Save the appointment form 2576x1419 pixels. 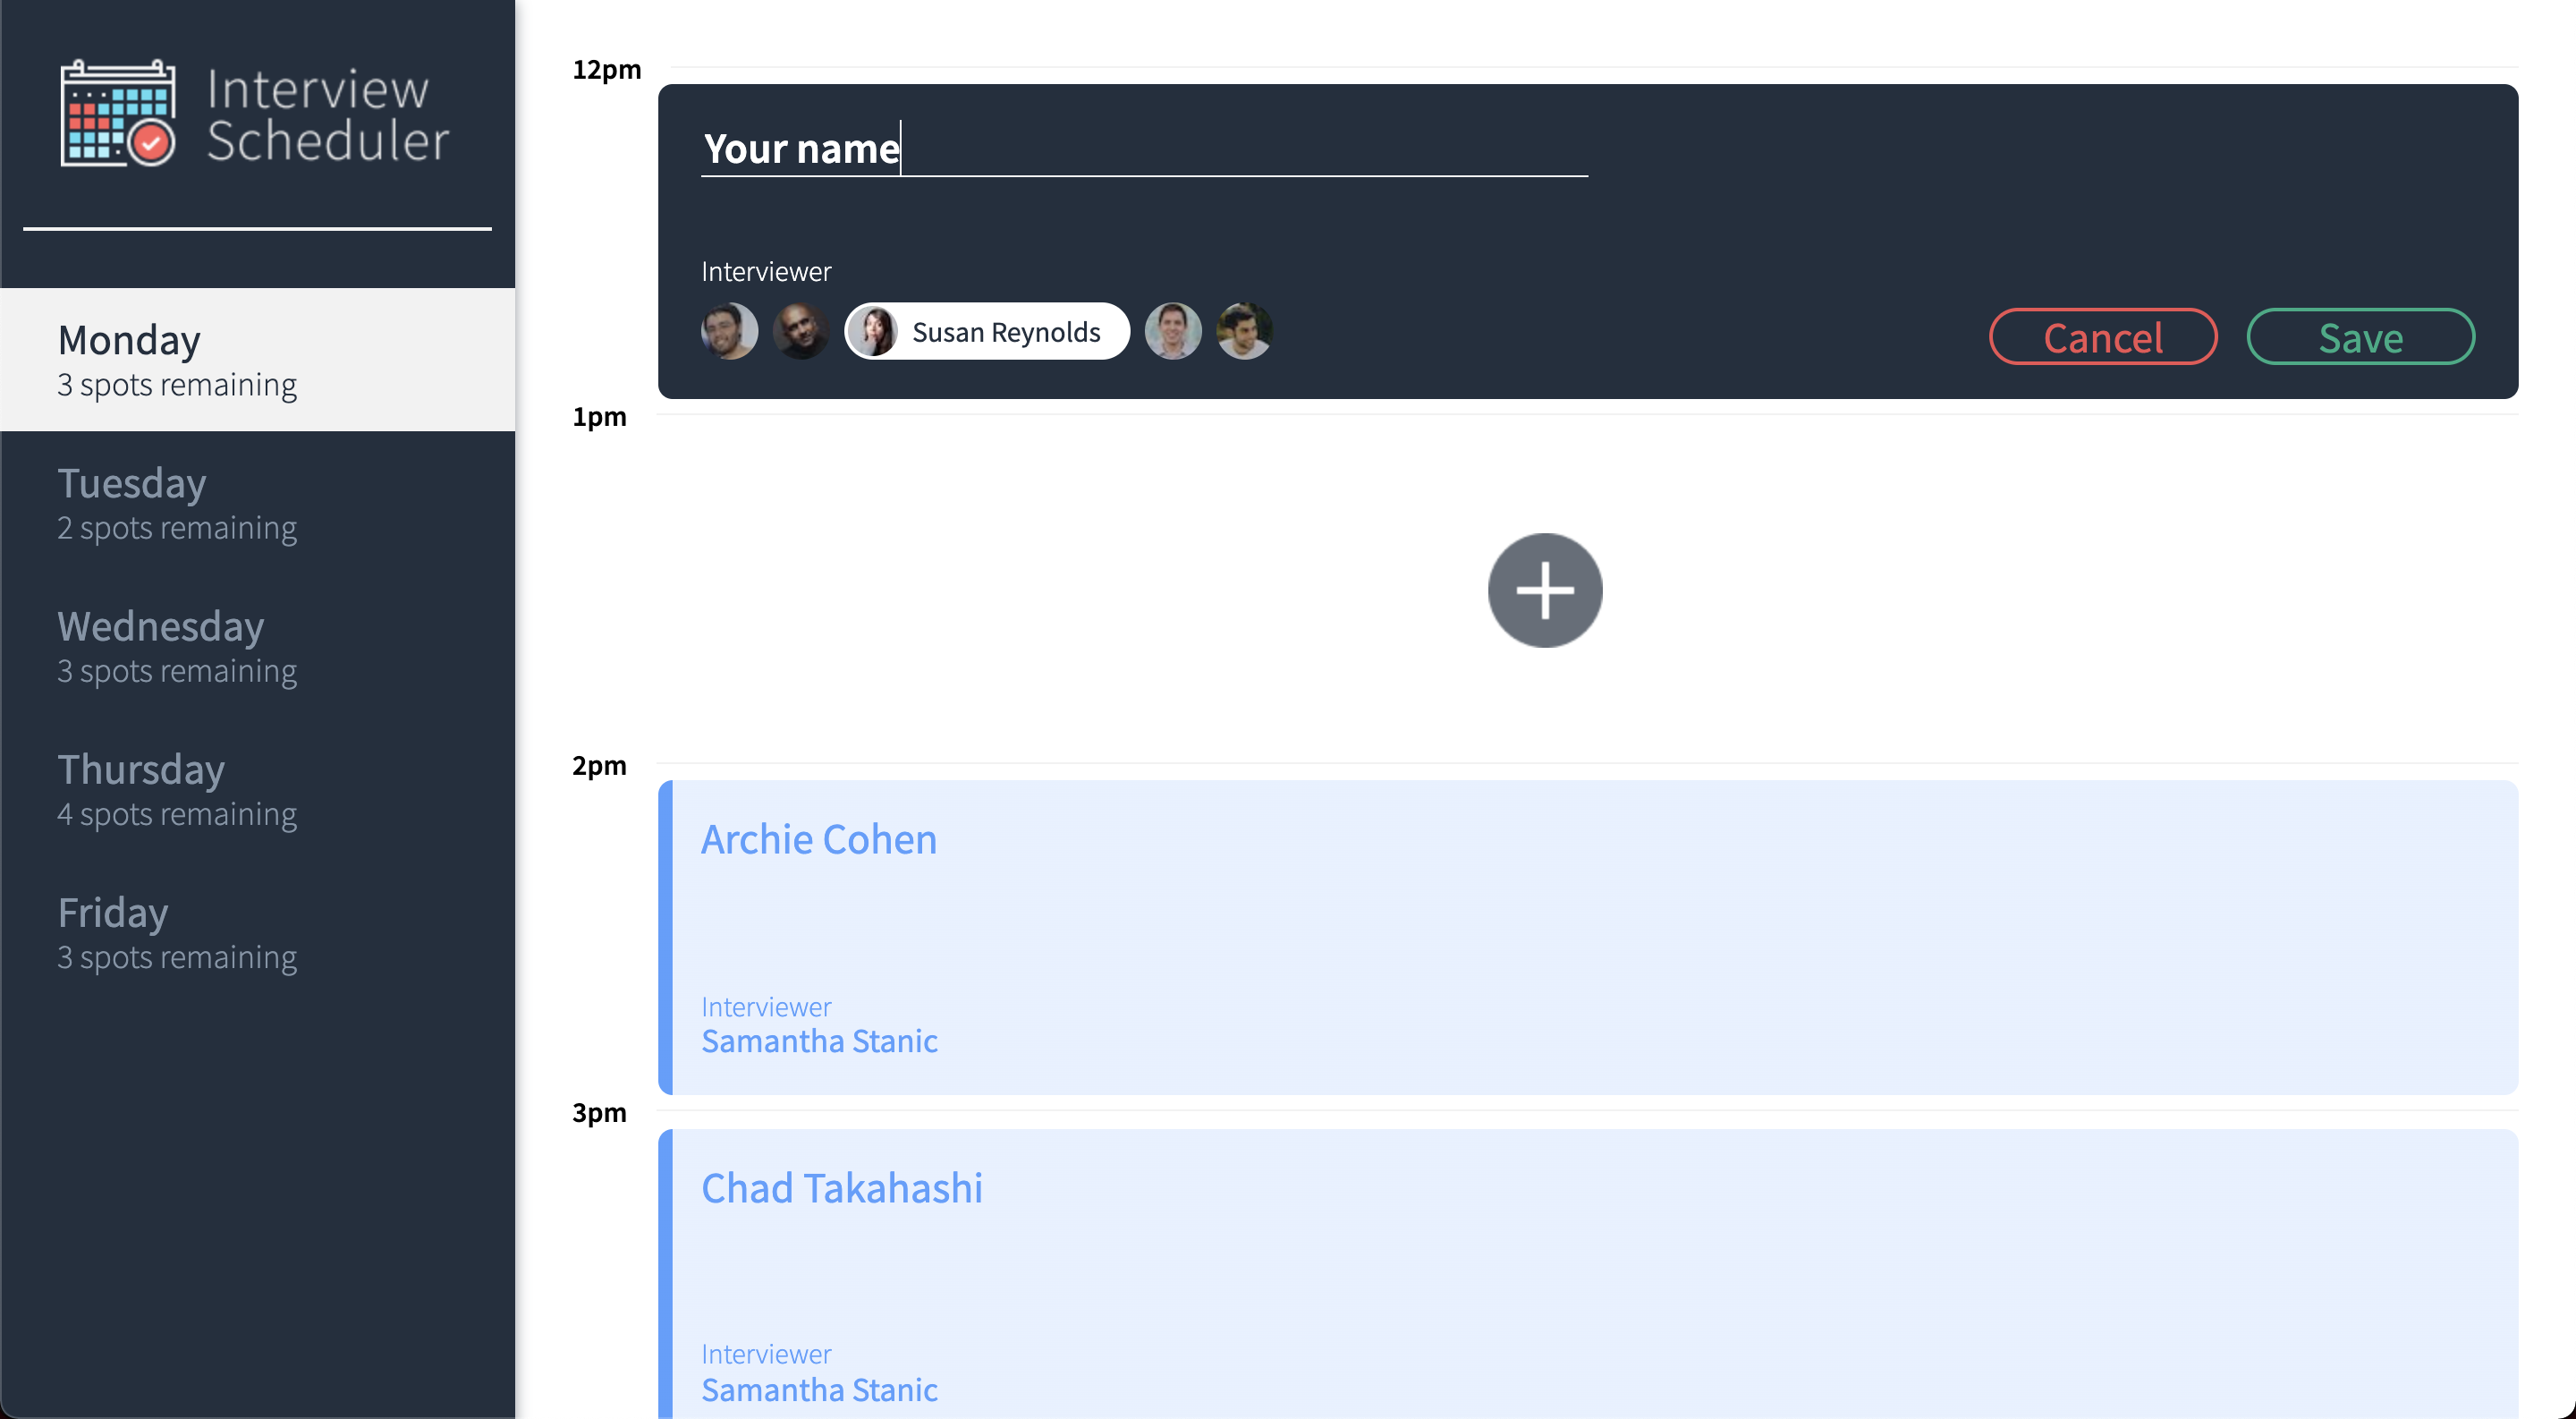point(2360,337)
